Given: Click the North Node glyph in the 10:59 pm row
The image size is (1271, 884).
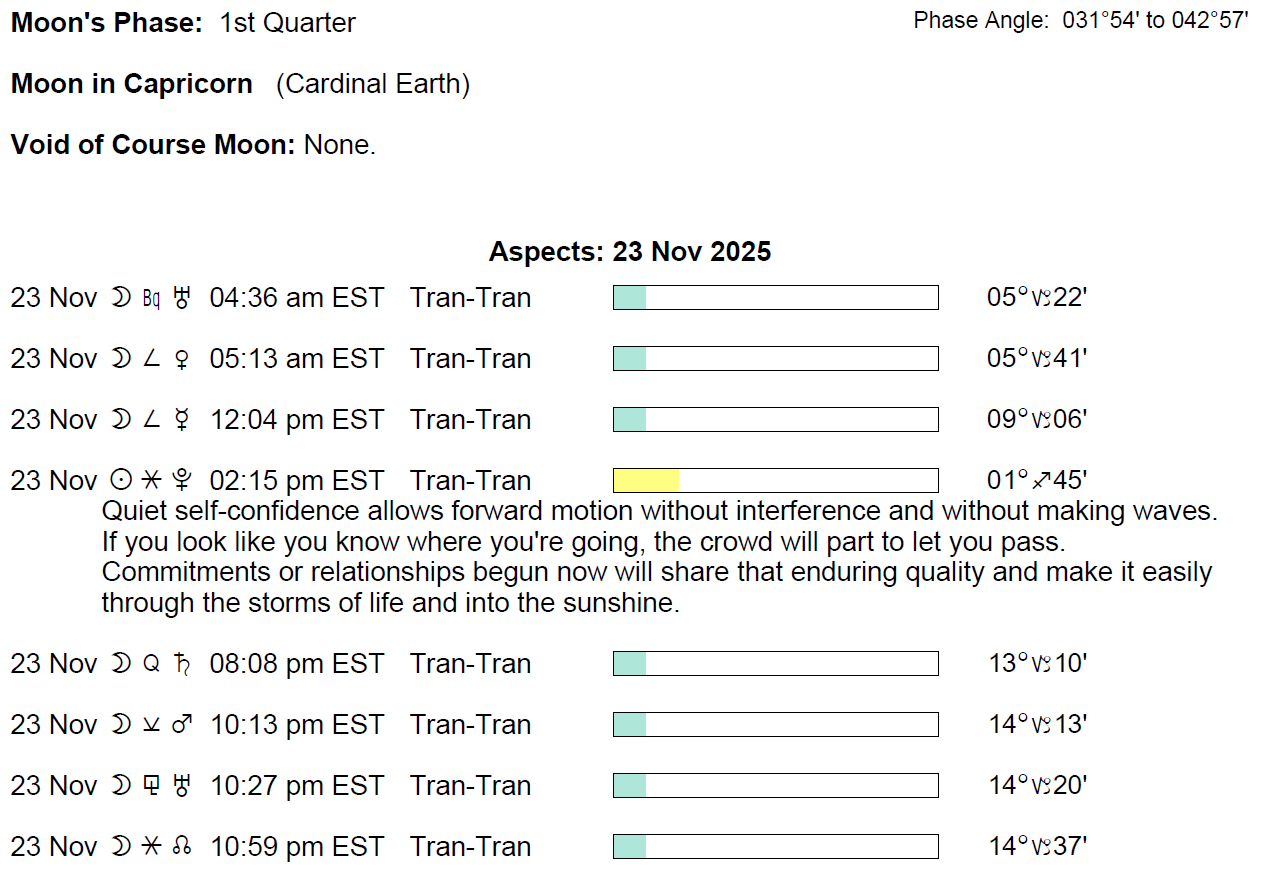Looking at the screenshot, I should click(182, 847).
